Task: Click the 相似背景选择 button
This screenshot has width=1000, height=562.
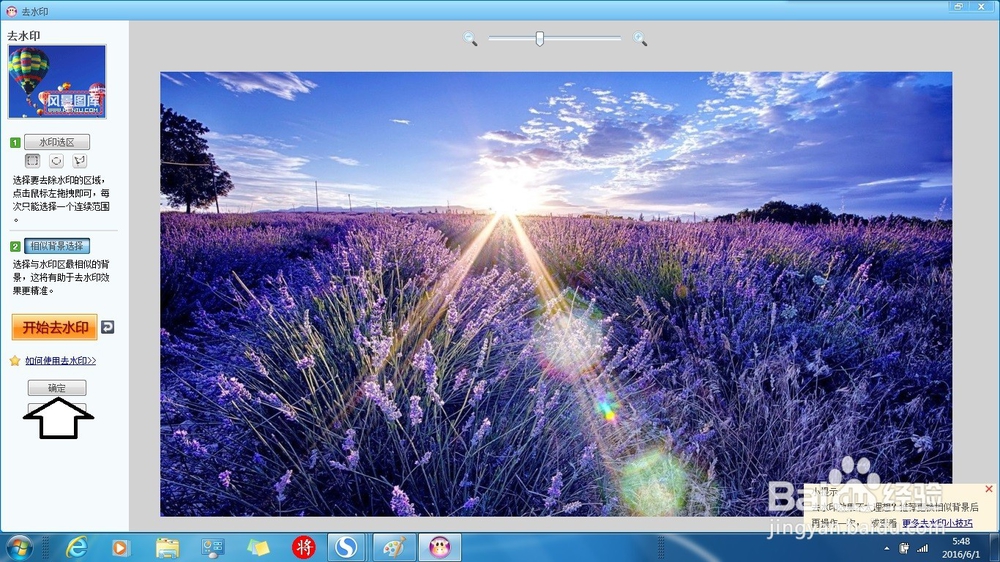Action: (57, 246)
